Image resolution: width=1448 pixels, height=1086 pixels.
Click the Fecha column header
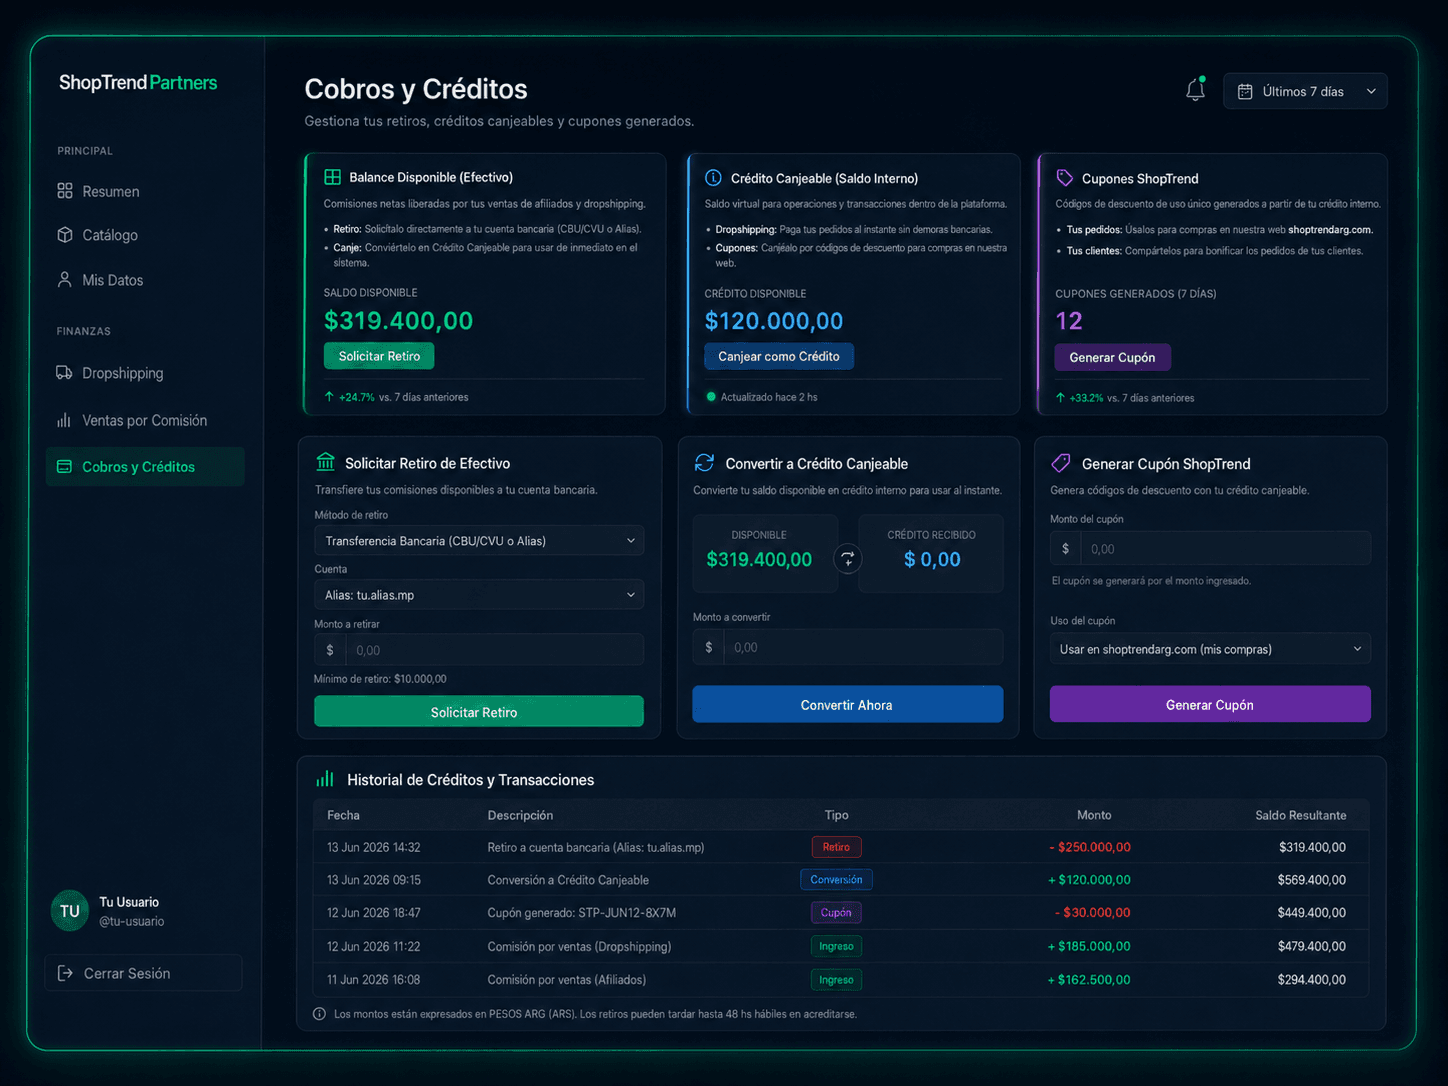tap(343, 815)
